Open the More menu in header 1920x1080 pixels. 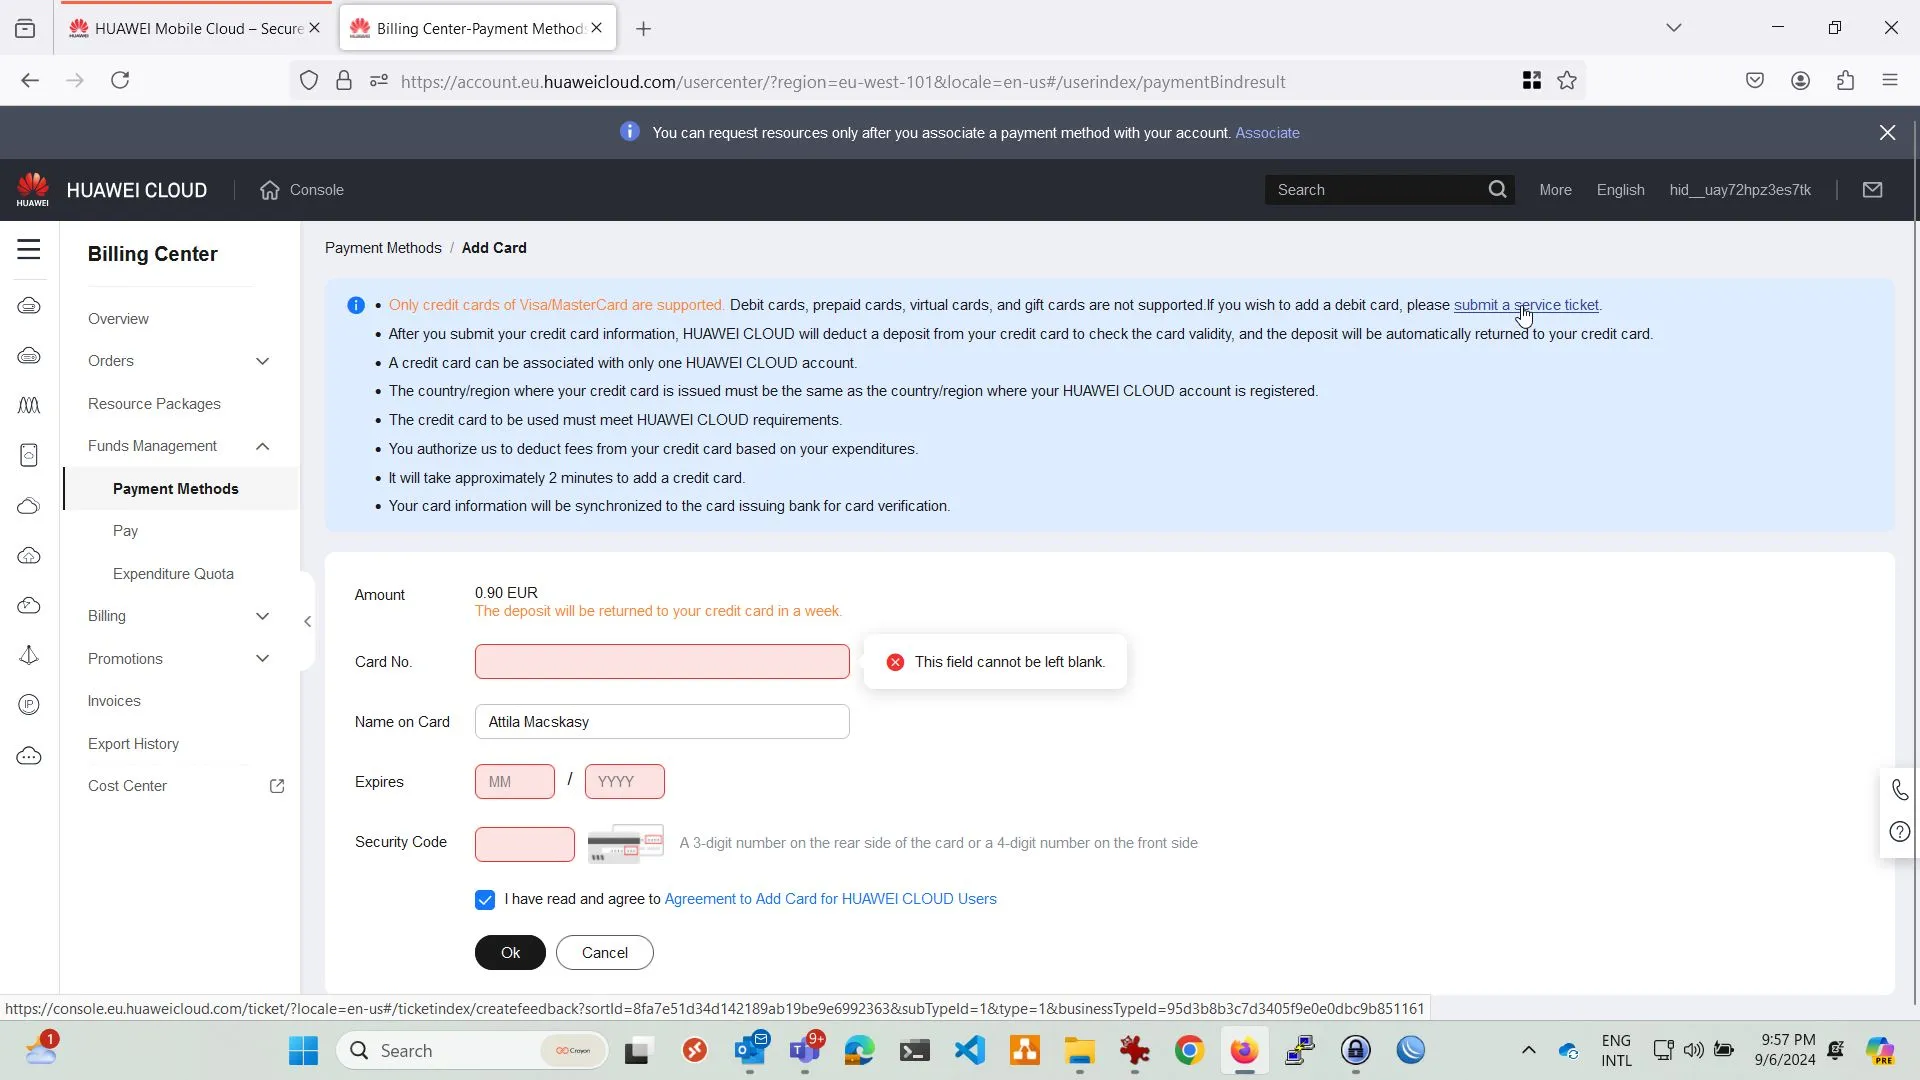pyautogui.click(x=1555, y=190)
